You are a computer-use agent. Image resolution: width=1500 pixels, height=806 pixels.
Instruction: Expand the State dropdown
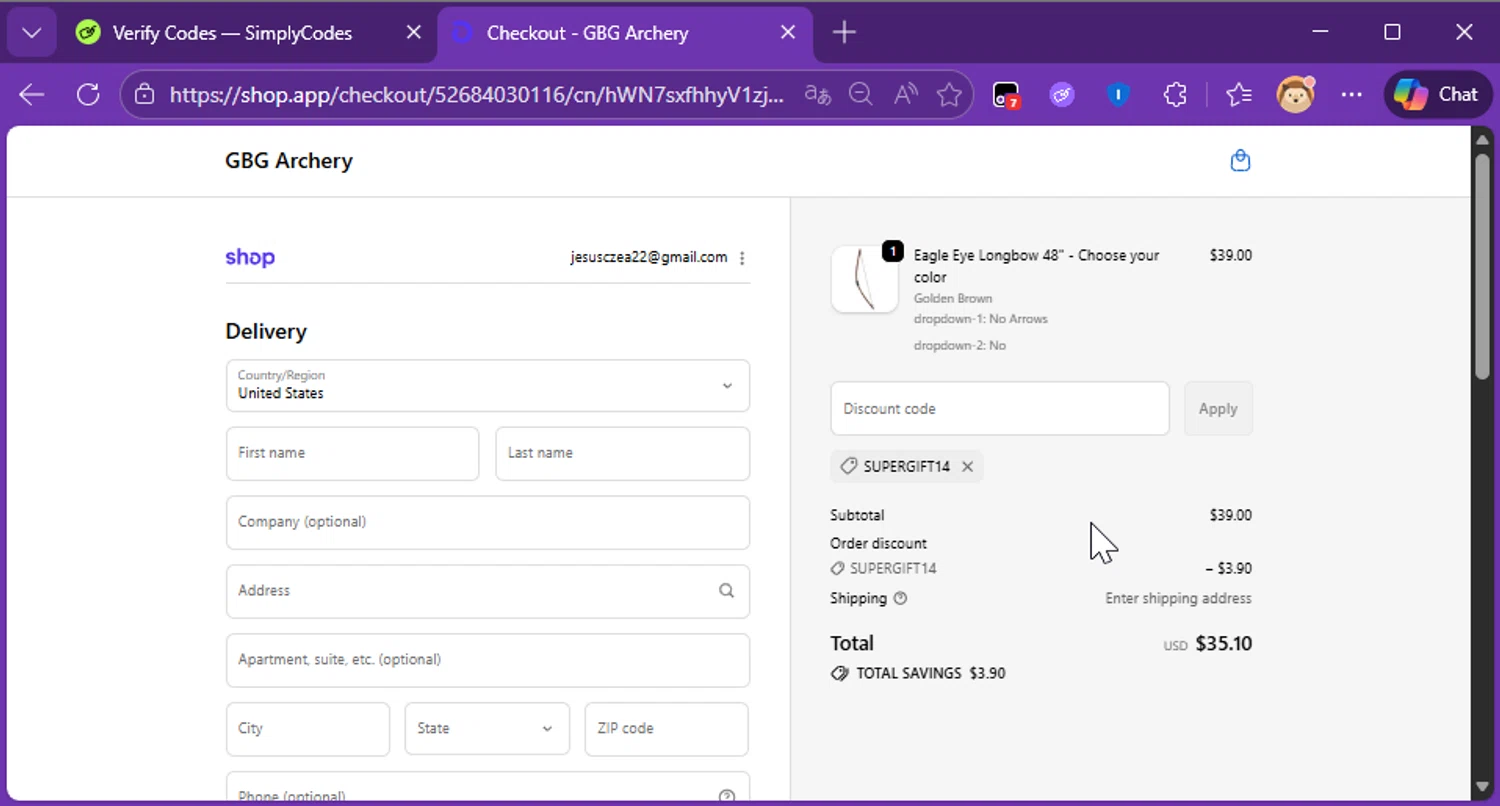tap(487, 729)
